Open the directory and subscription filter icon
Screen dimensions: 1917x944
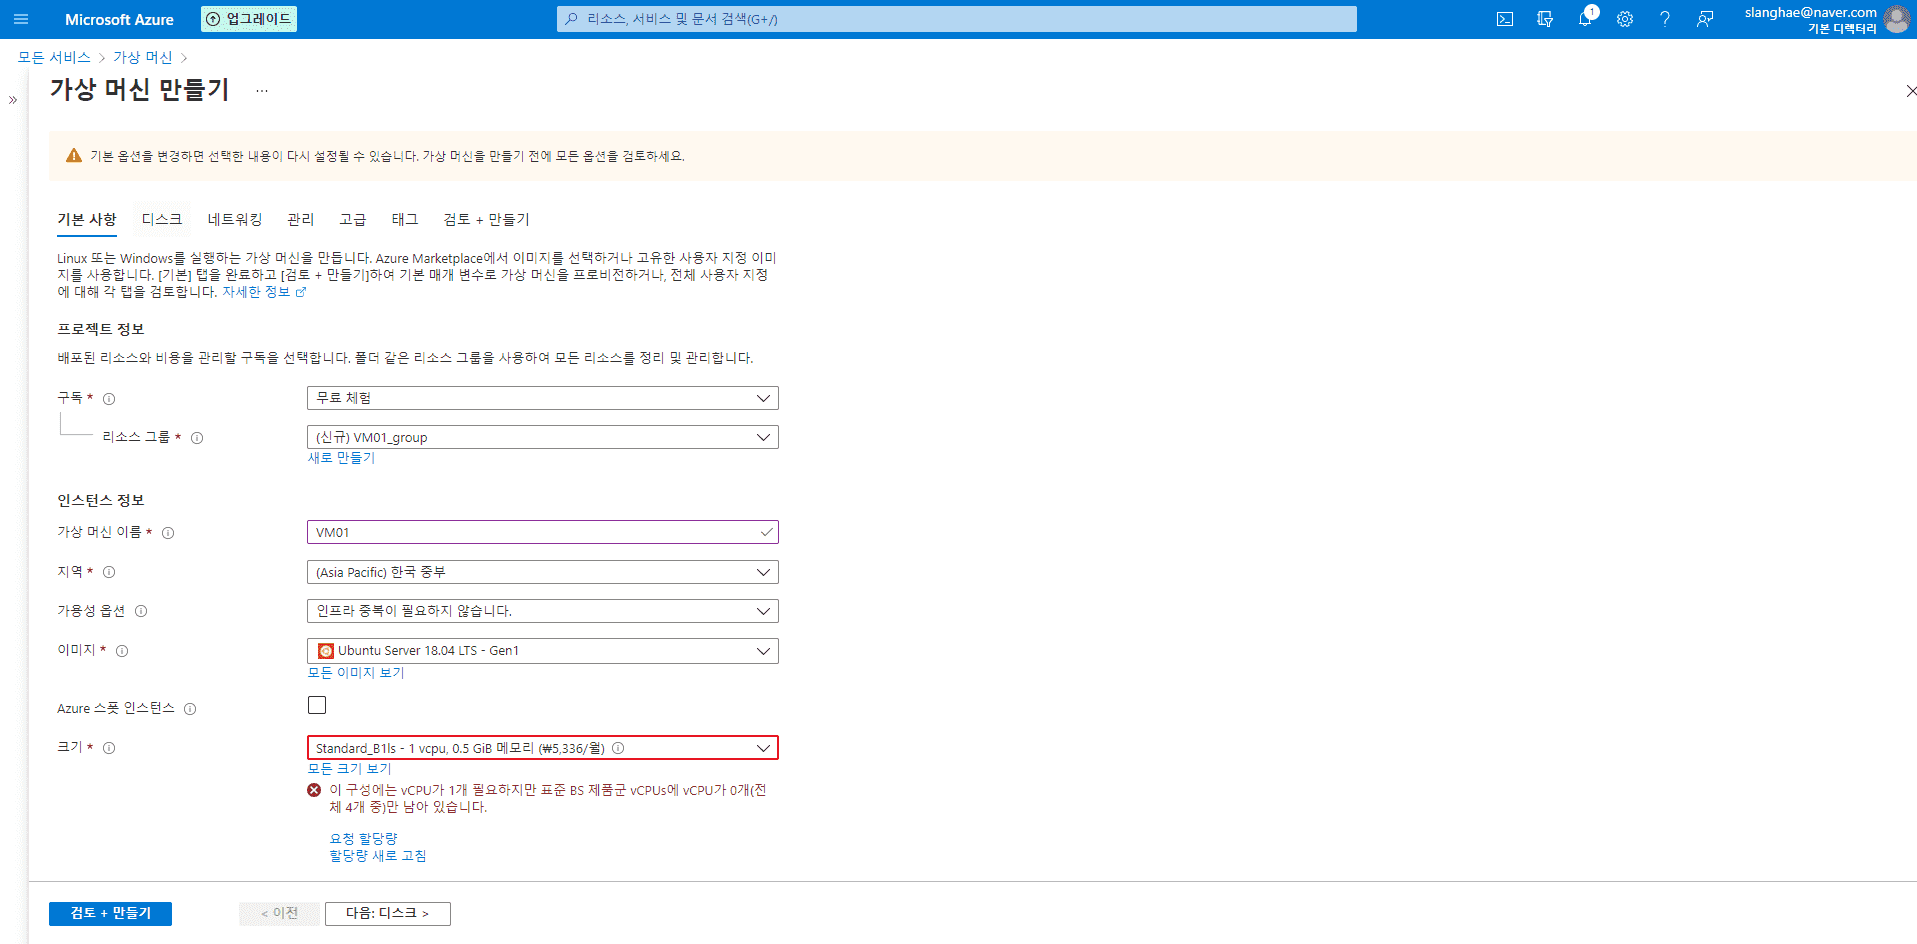[x=1545, y=19]
